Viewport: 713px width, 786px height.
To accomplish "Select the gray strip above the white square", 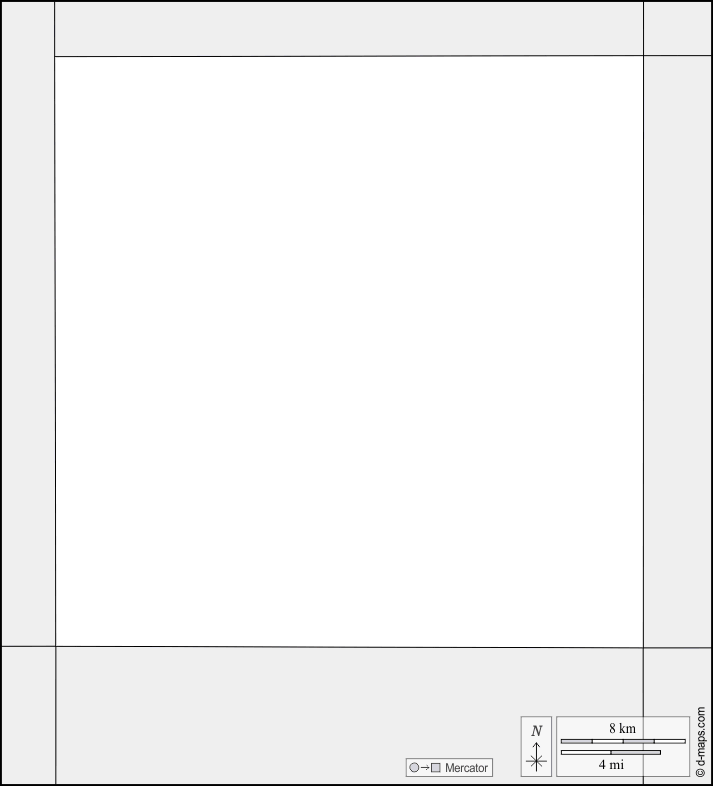I will [x=349, y=29].
